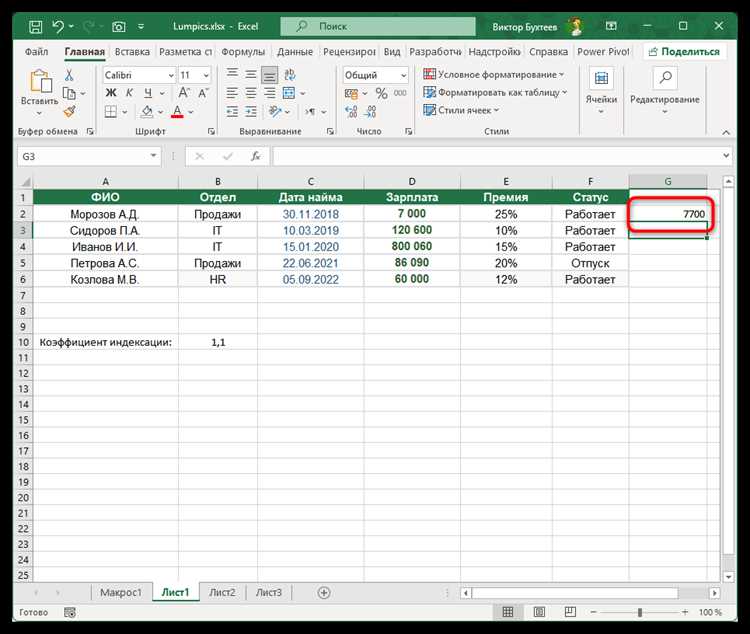Screen dimensions: 750x634
Task: Select cell G2 containing 7700
Action: pyautogui.click(x=668, y=214)
